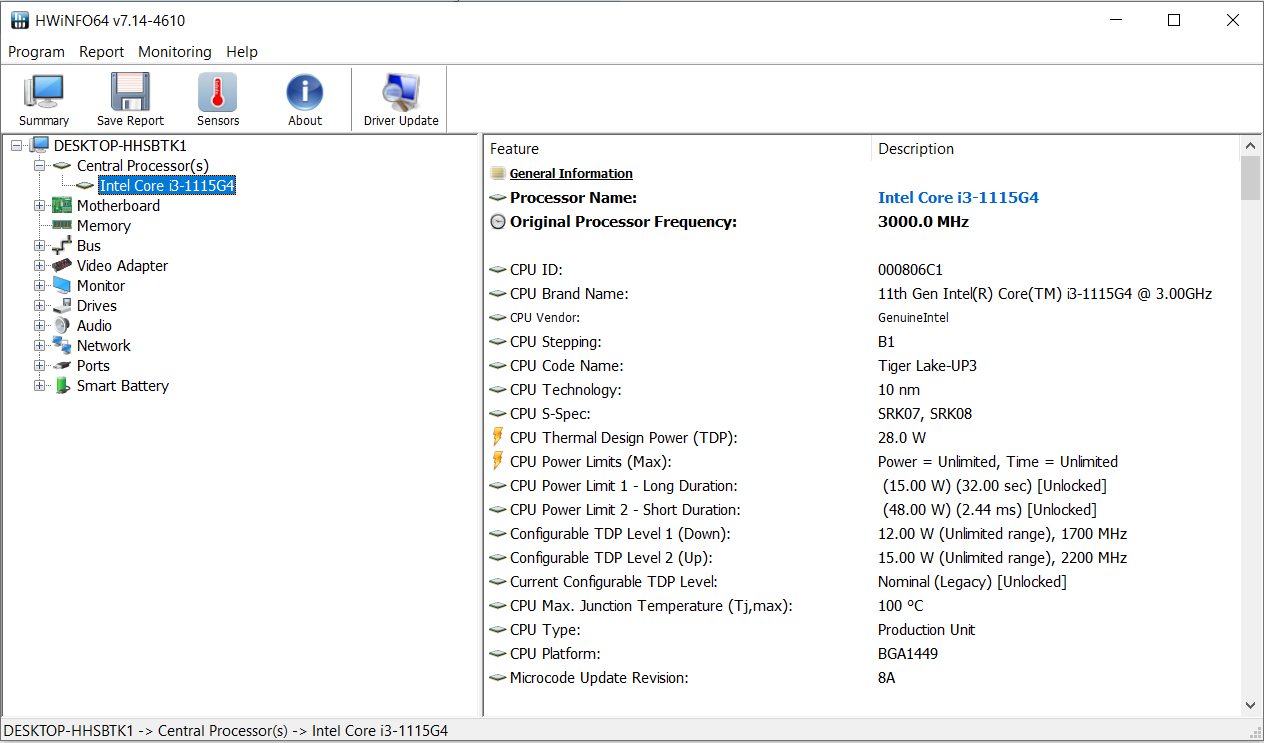Select the Smart Battery tree icon

click(x=62, y=386)
